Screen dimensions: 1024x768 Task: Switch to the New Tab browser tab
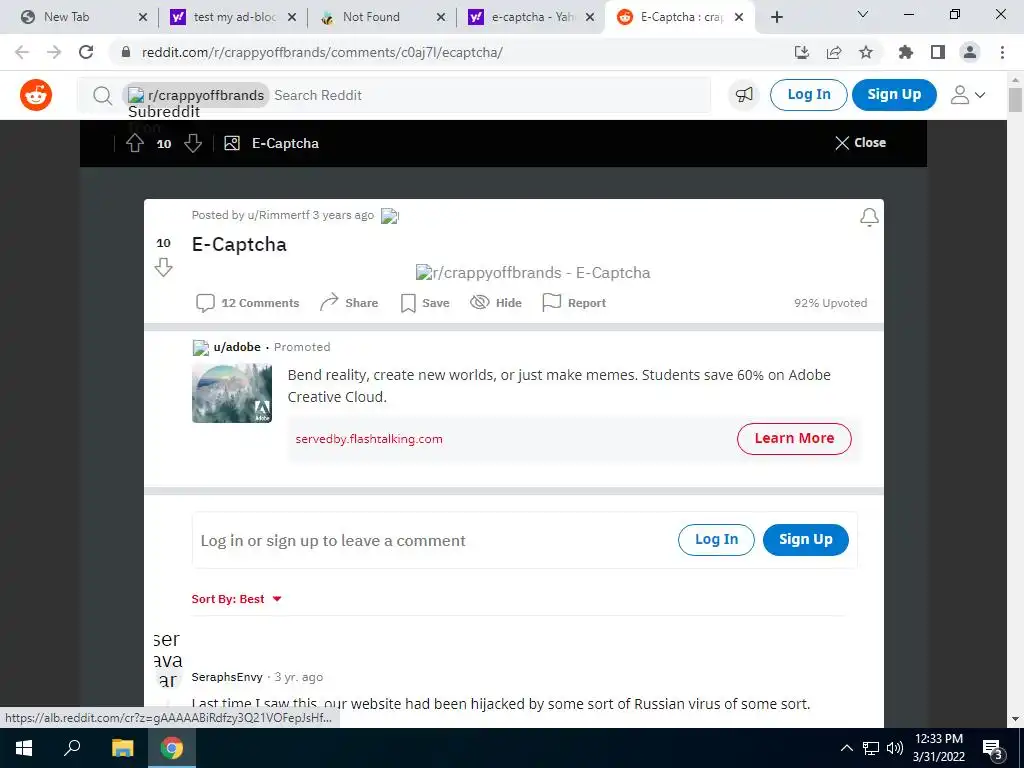click(x=82, y=17)
